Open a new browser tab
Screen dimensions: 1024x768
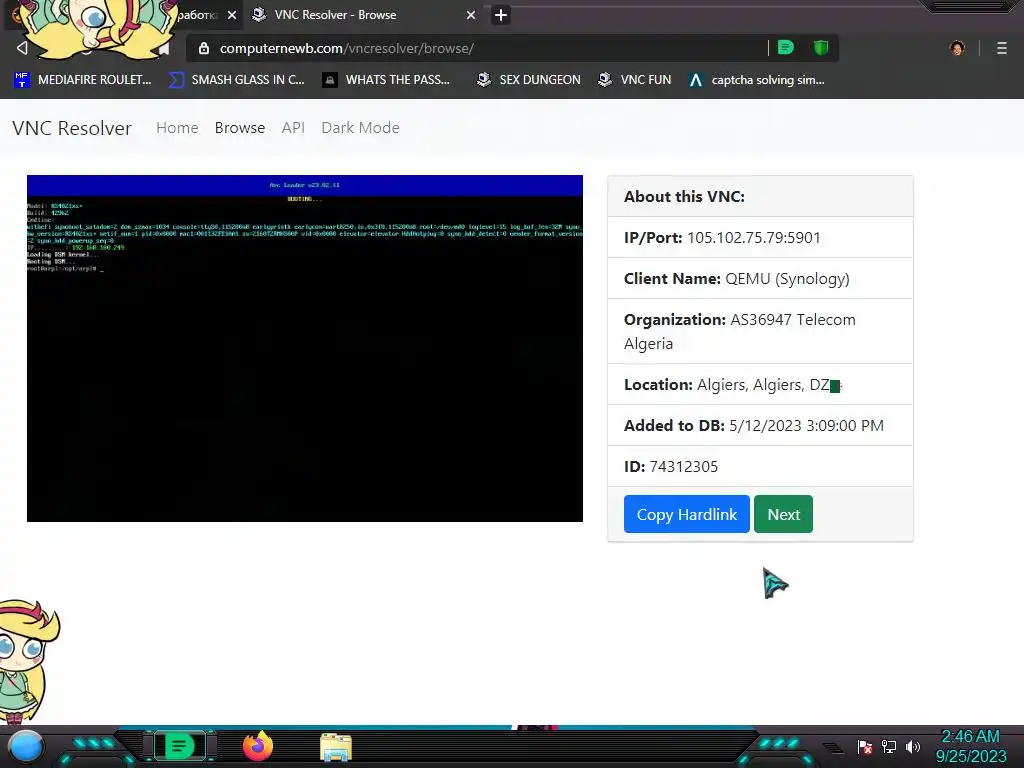[500, 15]
